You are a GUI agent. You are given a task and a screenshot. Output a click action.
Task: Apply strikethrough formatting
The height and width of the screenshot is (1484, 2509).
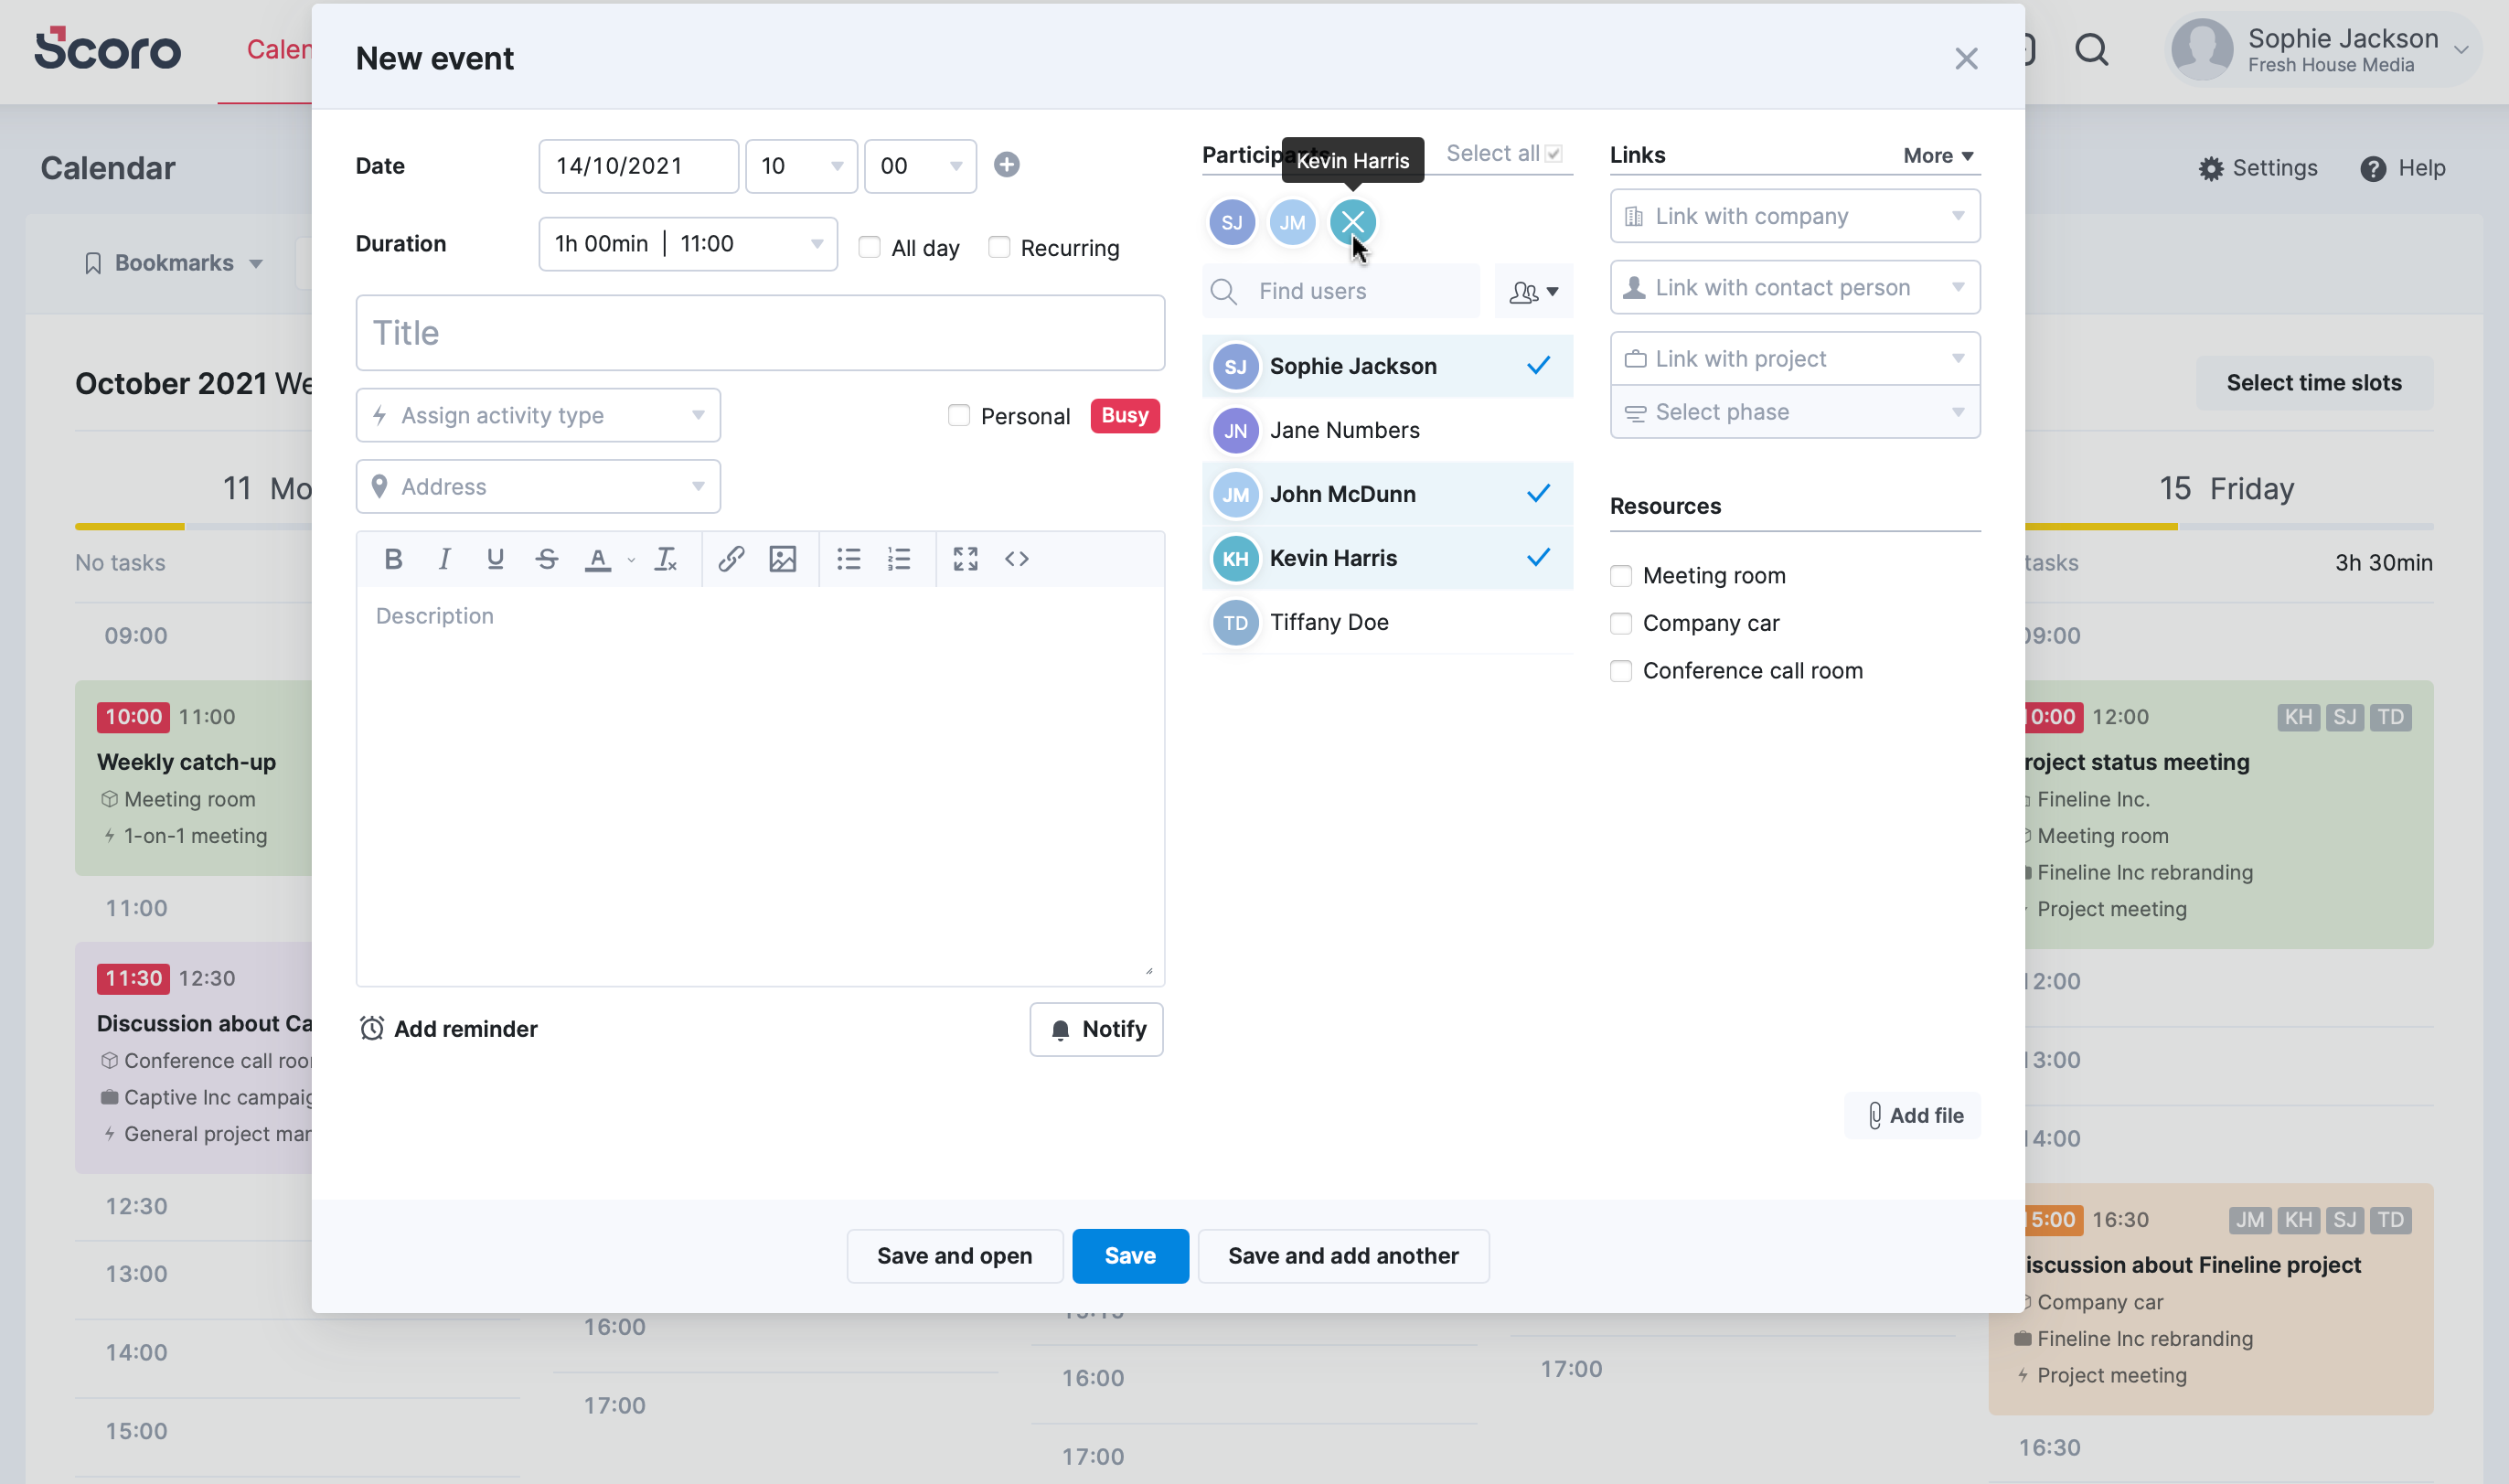pyautogui.click(x=546, y=559)
